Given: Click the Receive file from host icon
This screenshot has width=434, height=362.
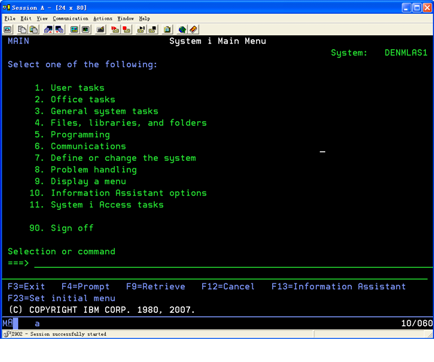Looking at the screenshot, I should point(59,30).
